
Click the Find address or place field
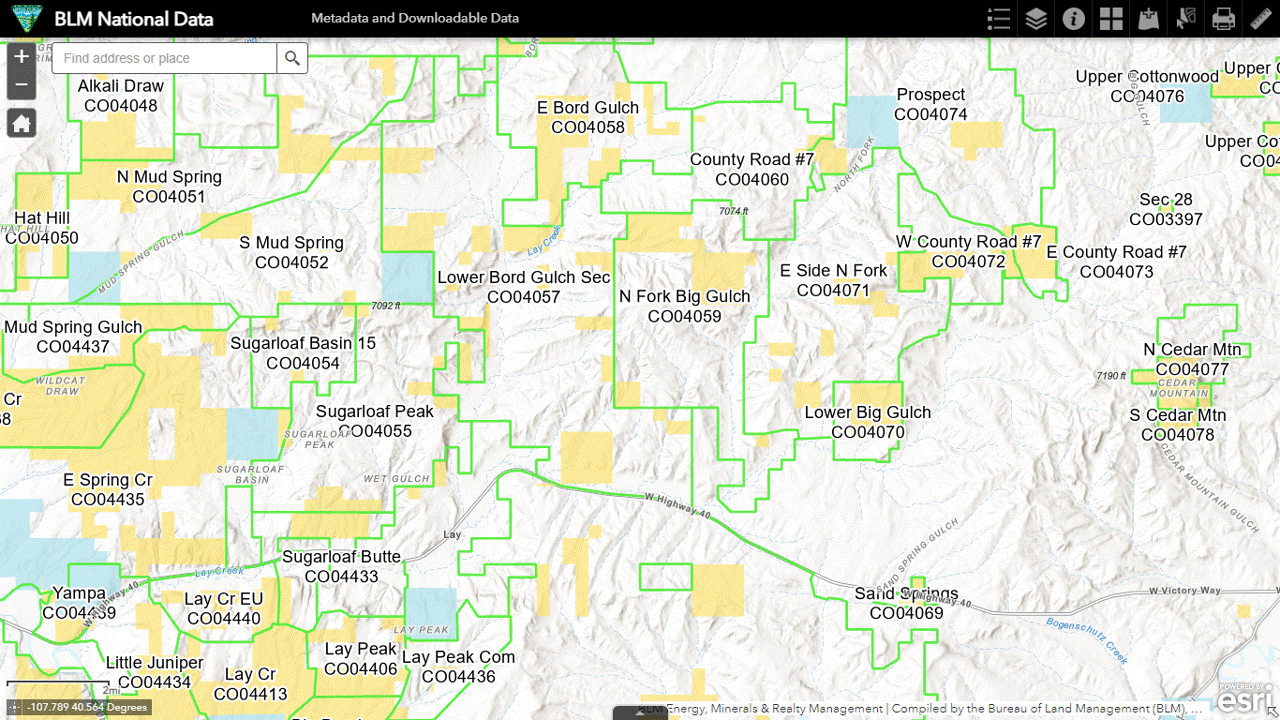pyautogui.click(x=165, y=58)
